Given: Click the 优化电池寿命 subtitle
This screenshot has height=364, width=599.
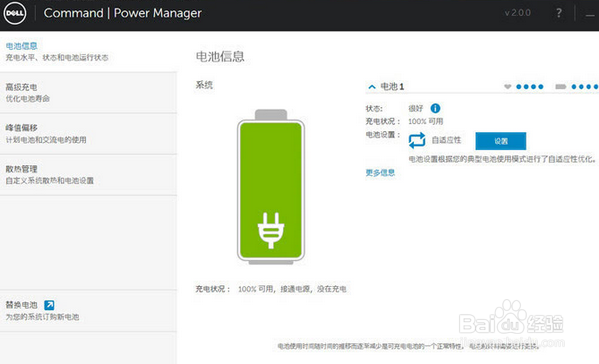Looking at the screenshot, I should pos(28,99).
